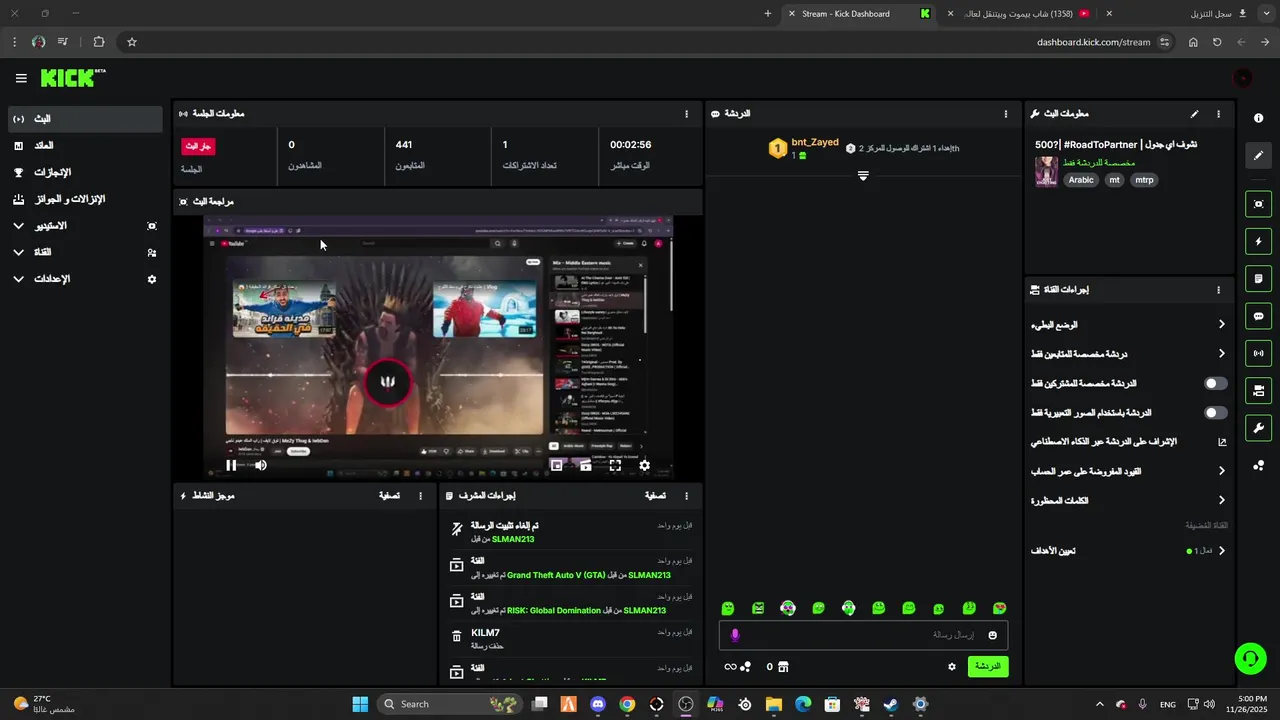Expand account age restrictions chevron

tap(1221, 471)
